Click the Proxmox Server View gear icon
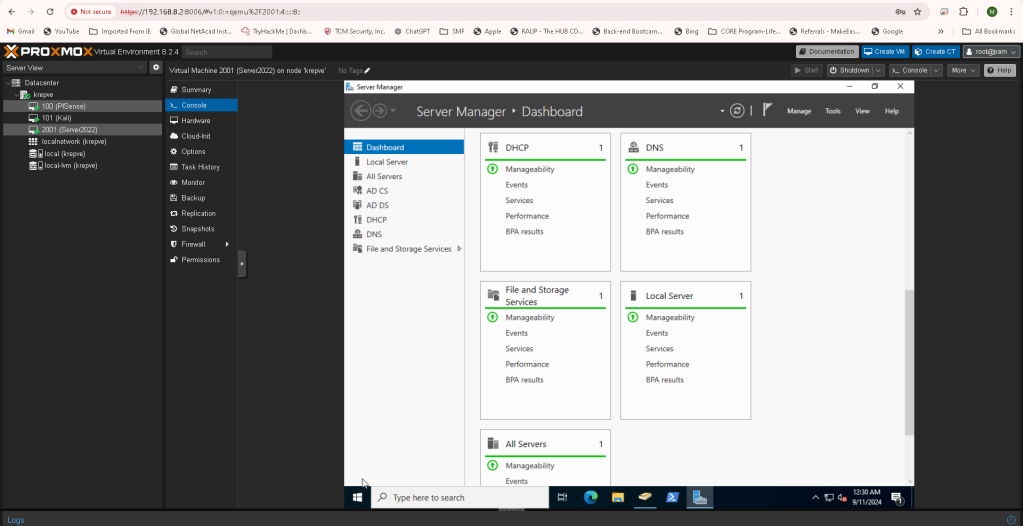 tap(155, 68)
